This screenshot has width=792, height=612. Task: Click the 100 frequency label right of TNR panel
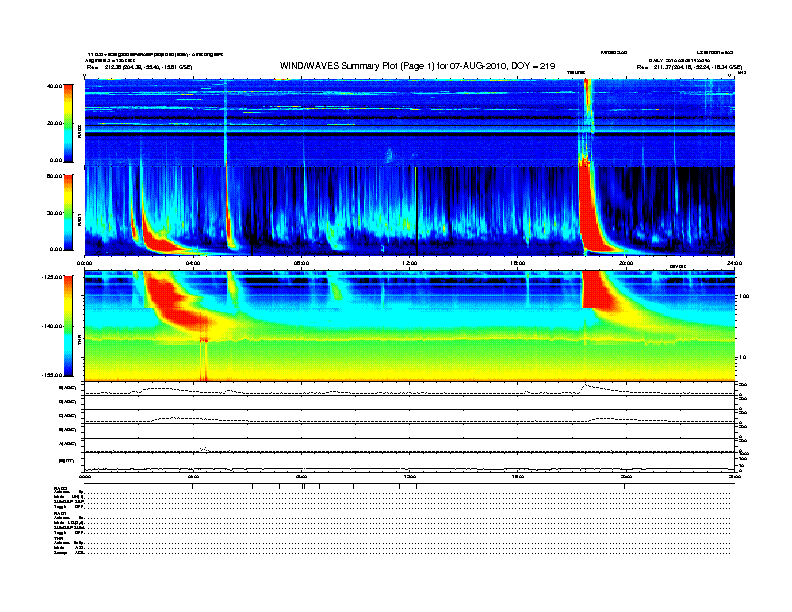(744, 296)
